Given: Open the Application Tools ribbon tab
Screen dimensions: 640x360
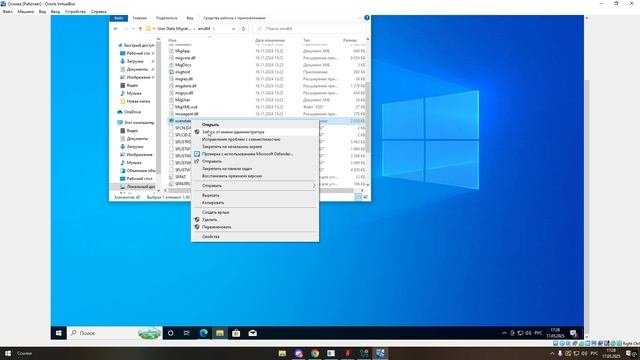Looking at the screenshot, I should 234,18.
